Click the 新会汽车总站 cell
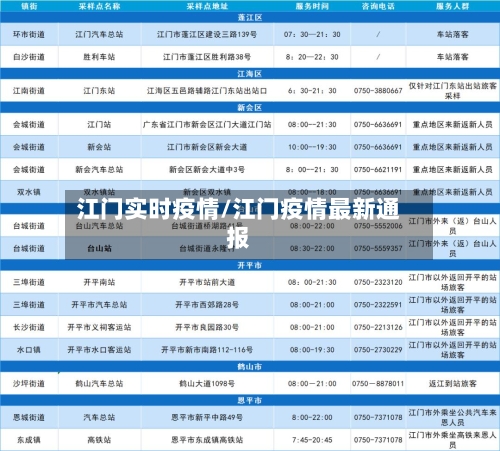 [99, 170]
